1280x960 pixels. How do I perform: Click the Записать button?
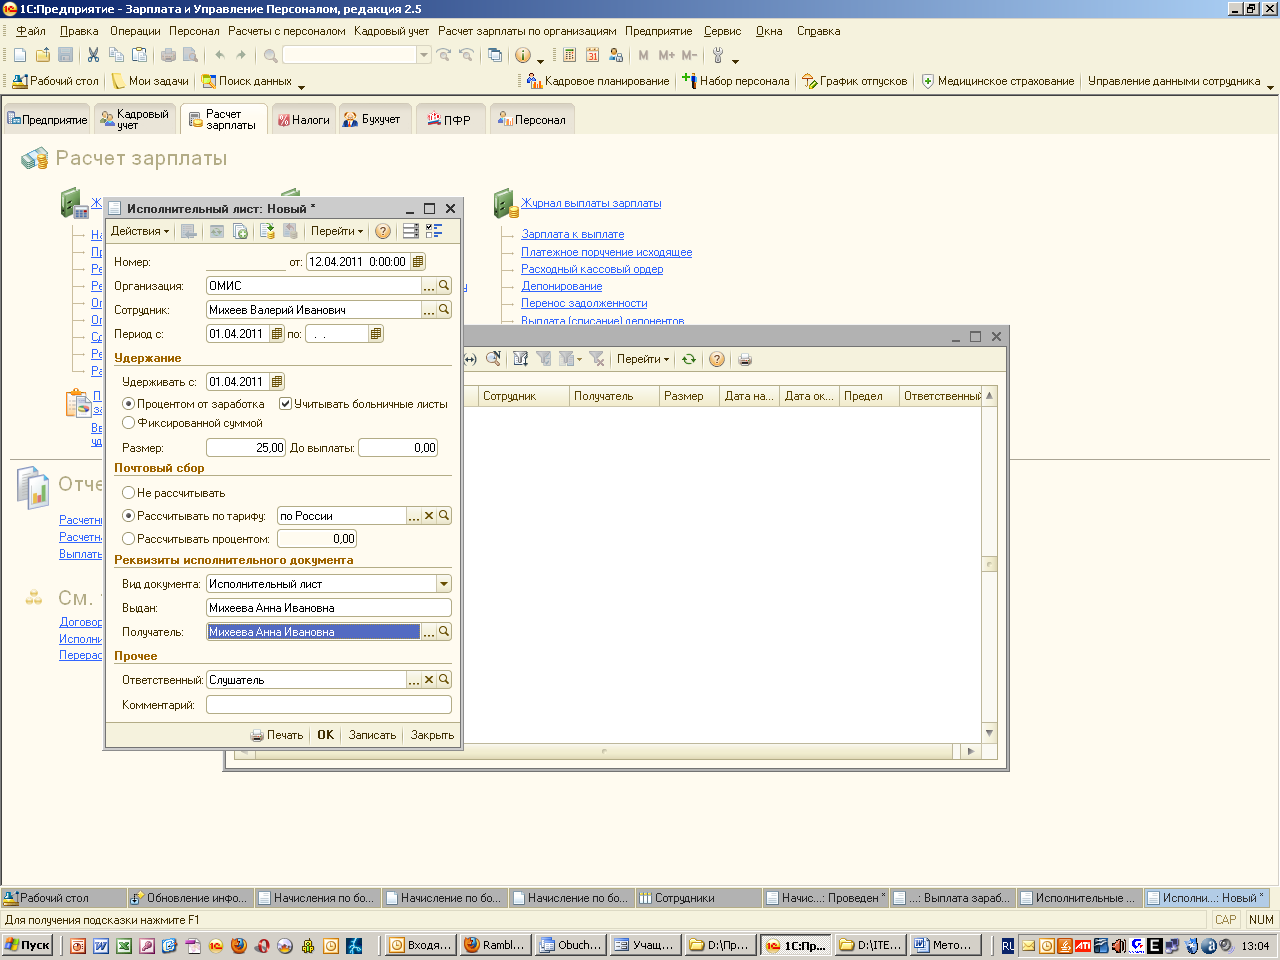tap(372, 735)
